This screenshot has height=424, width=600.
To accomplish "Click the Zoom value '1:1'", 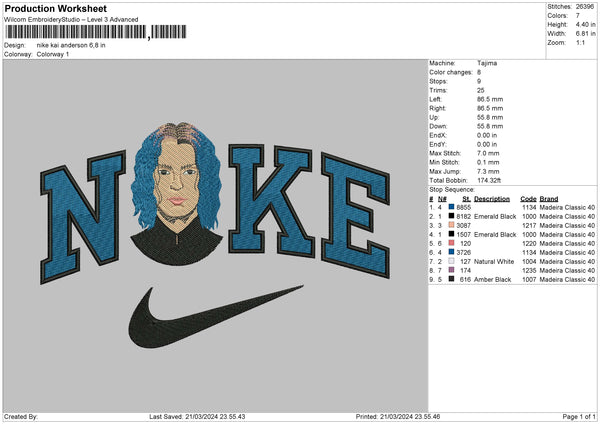I will tap(580, 42).
